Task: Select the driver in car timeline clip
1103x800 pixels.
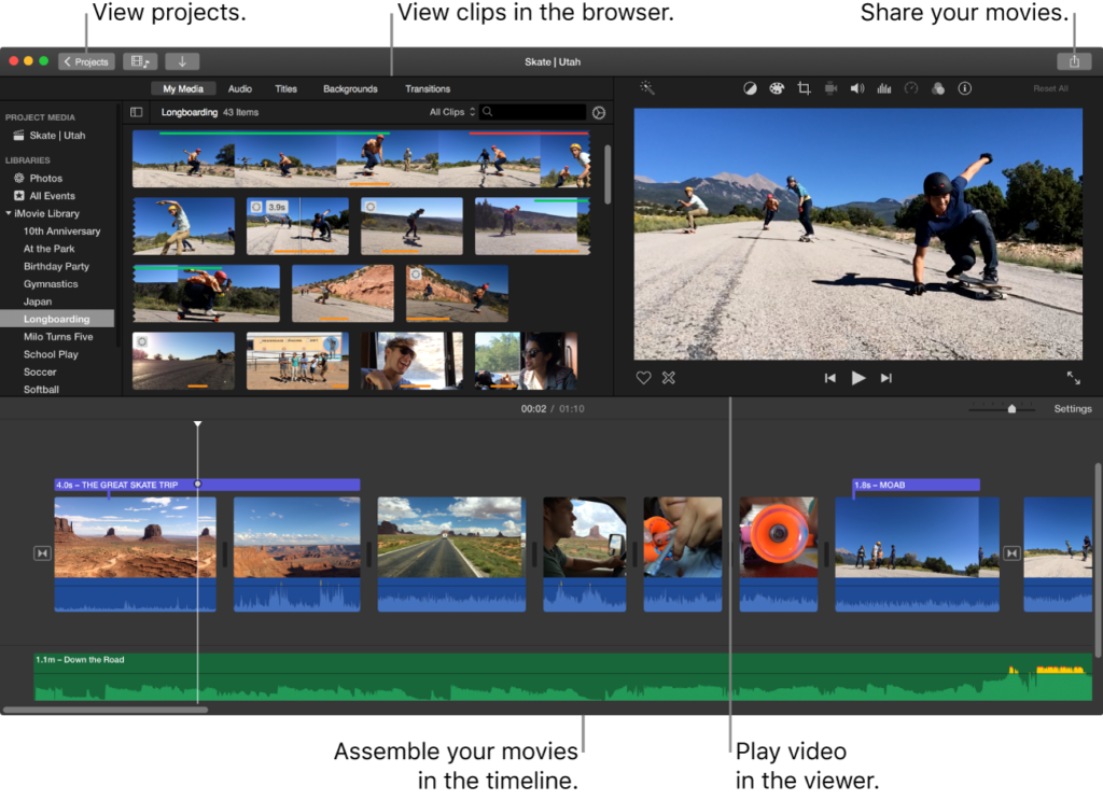Action: pos(585,554)
